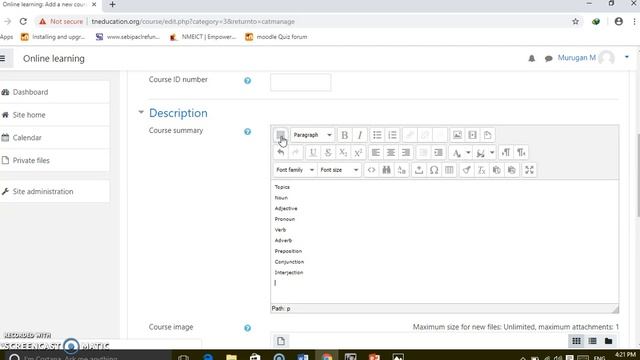Open help for Course summary
The width and height of the screenshot is (640, 360).
point(247,131)
